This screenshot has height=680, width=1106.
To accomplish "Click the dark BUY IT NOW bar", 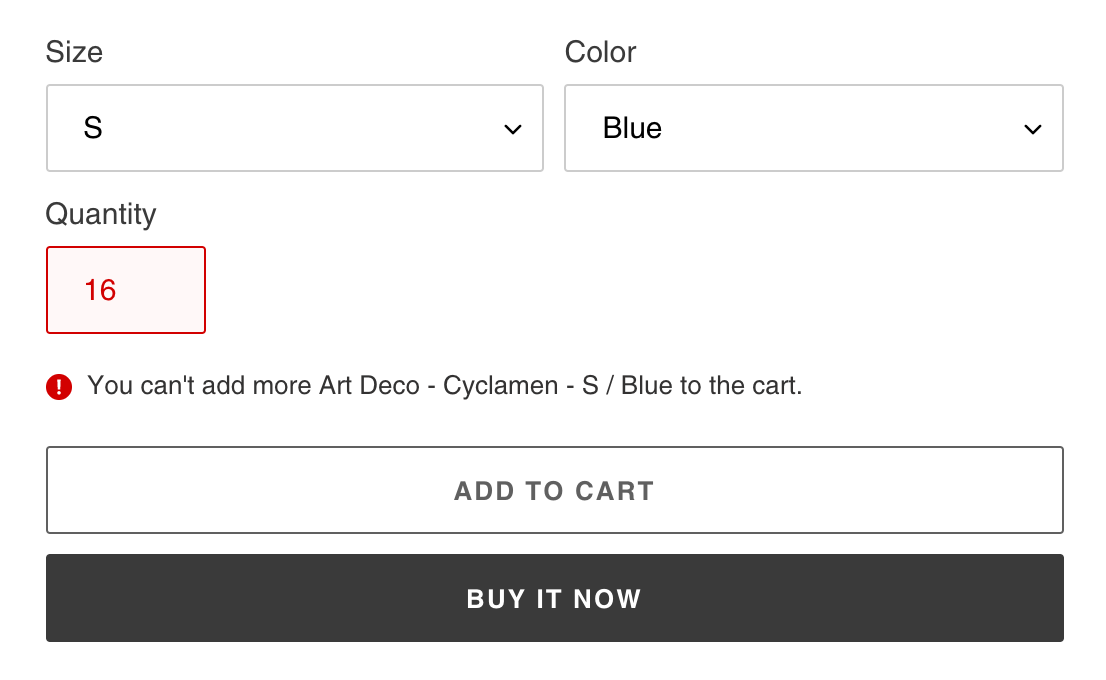I will pyautogui.click(x=554, y=598).
